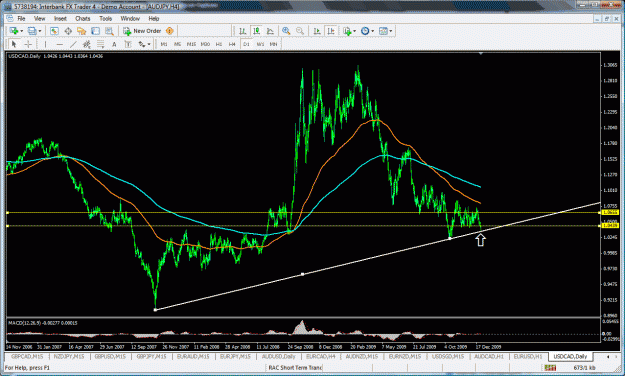Click the New Order button

tap(142, 31)
